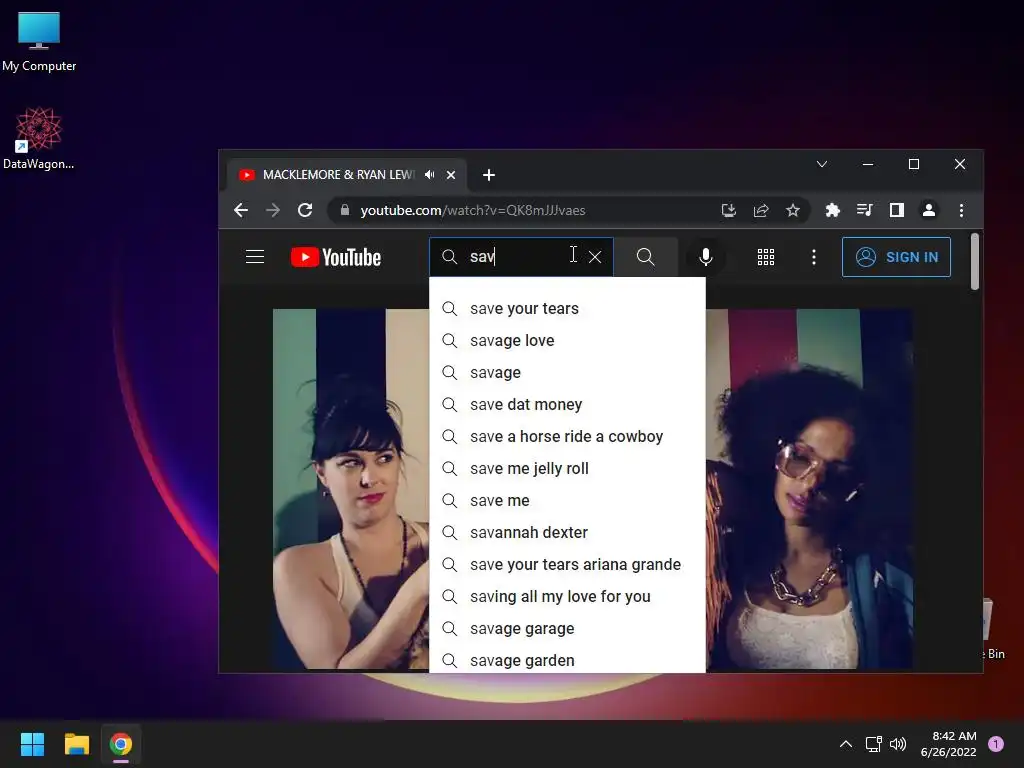Choose suggestion "save your tears"

coord(567,308)
